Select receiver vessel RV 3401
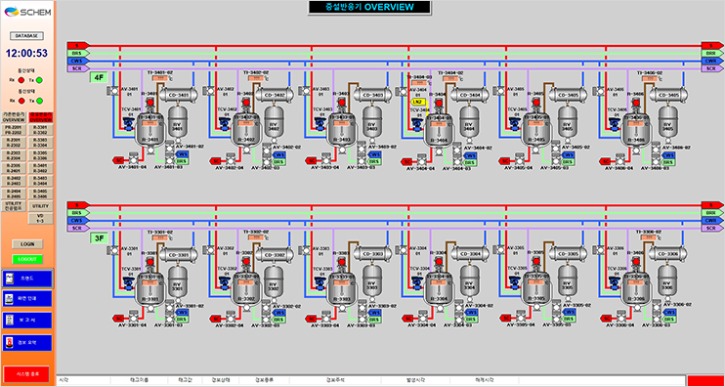The width and height of the screenshot is (725, 387). [x=177, y=121]
